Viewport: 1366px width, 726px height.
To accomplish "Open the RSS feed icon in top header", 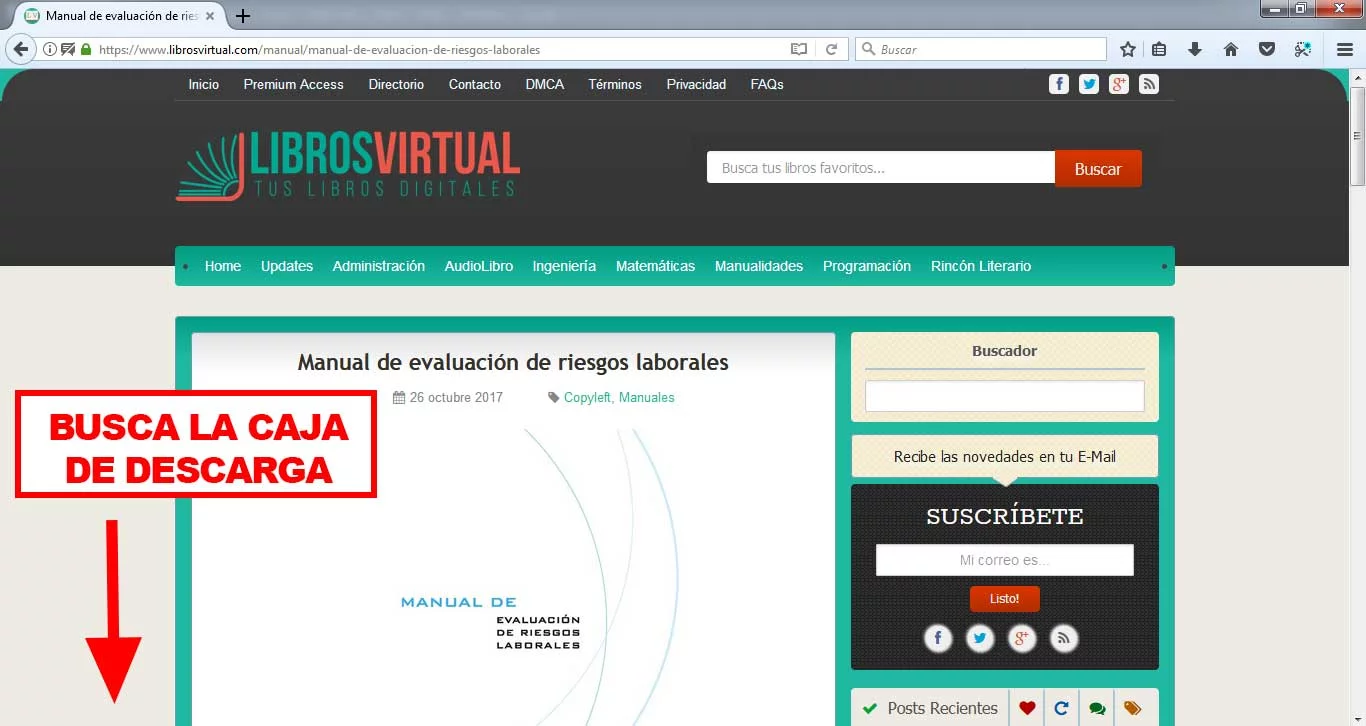I will [1149, 84].
